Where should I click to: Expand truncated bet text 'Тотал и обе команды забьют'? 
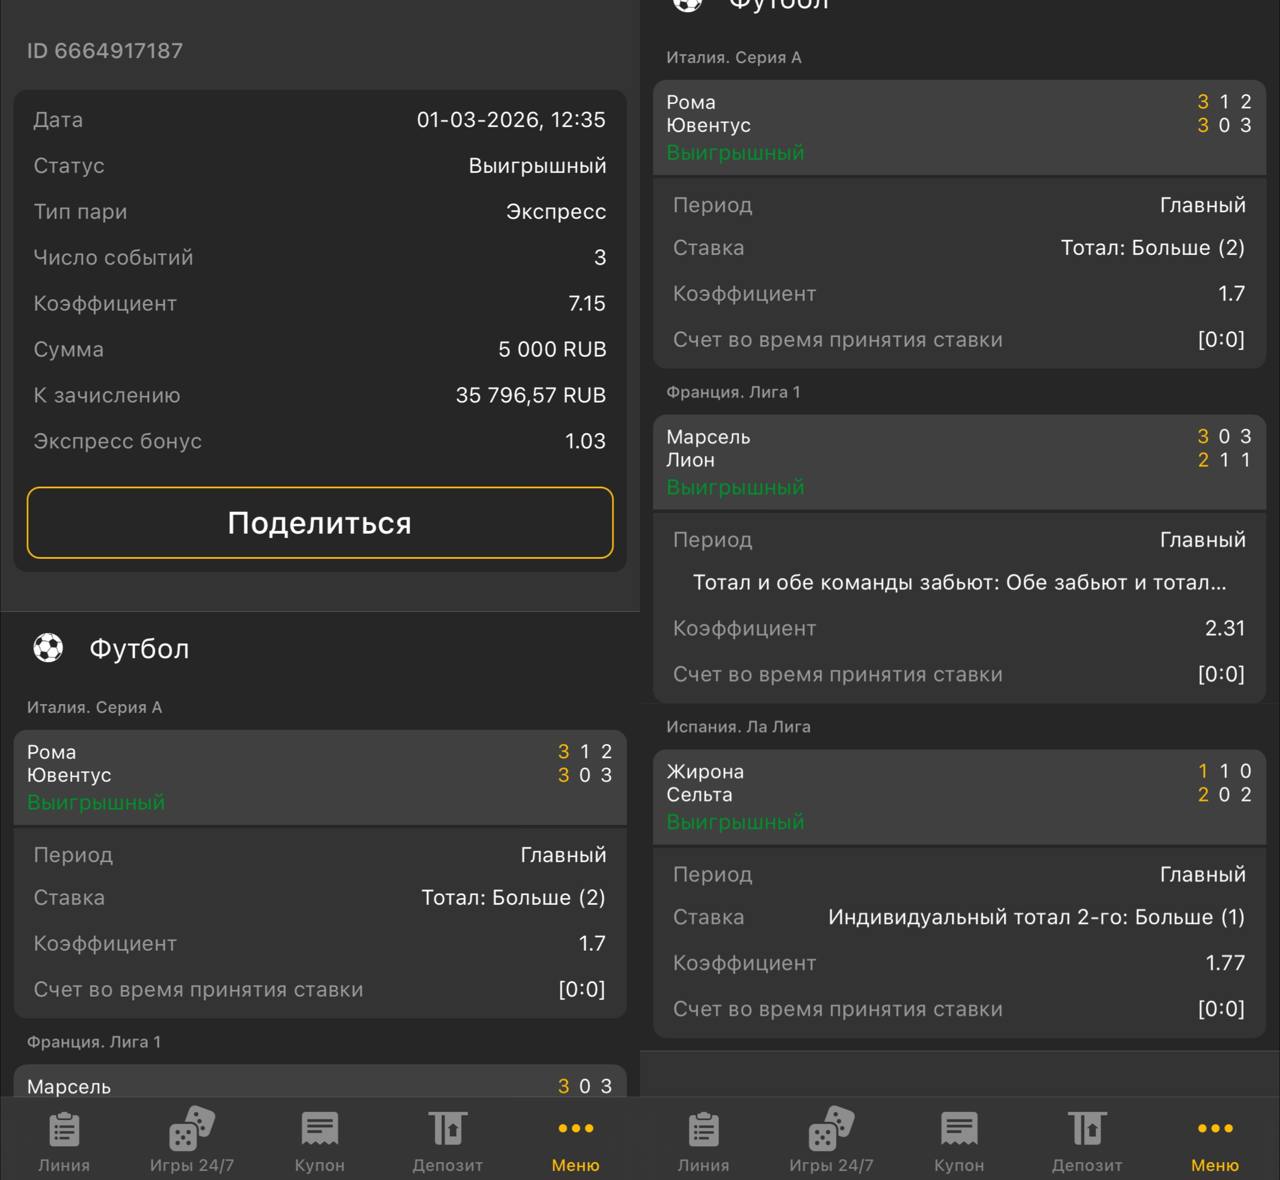[x=959, y=583]
